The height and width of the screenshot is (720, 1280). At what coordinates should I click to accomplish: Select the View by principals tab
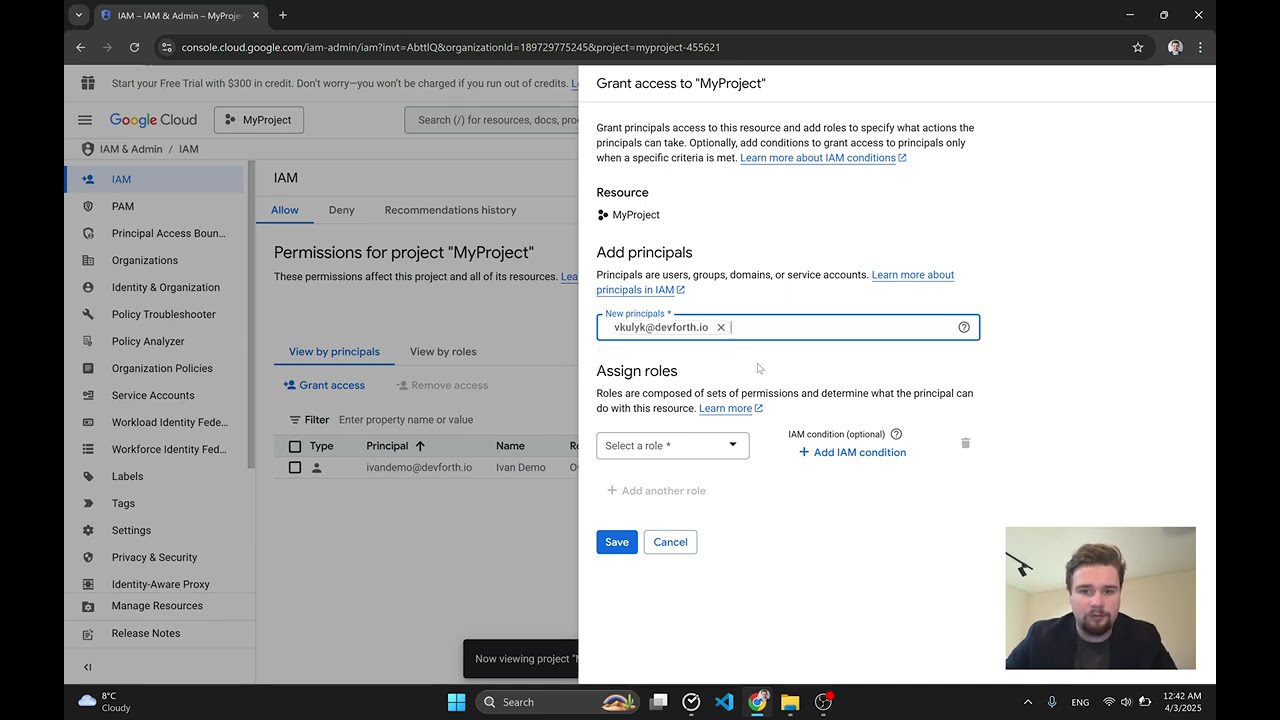pyautogui.click(x=334, y=352)
